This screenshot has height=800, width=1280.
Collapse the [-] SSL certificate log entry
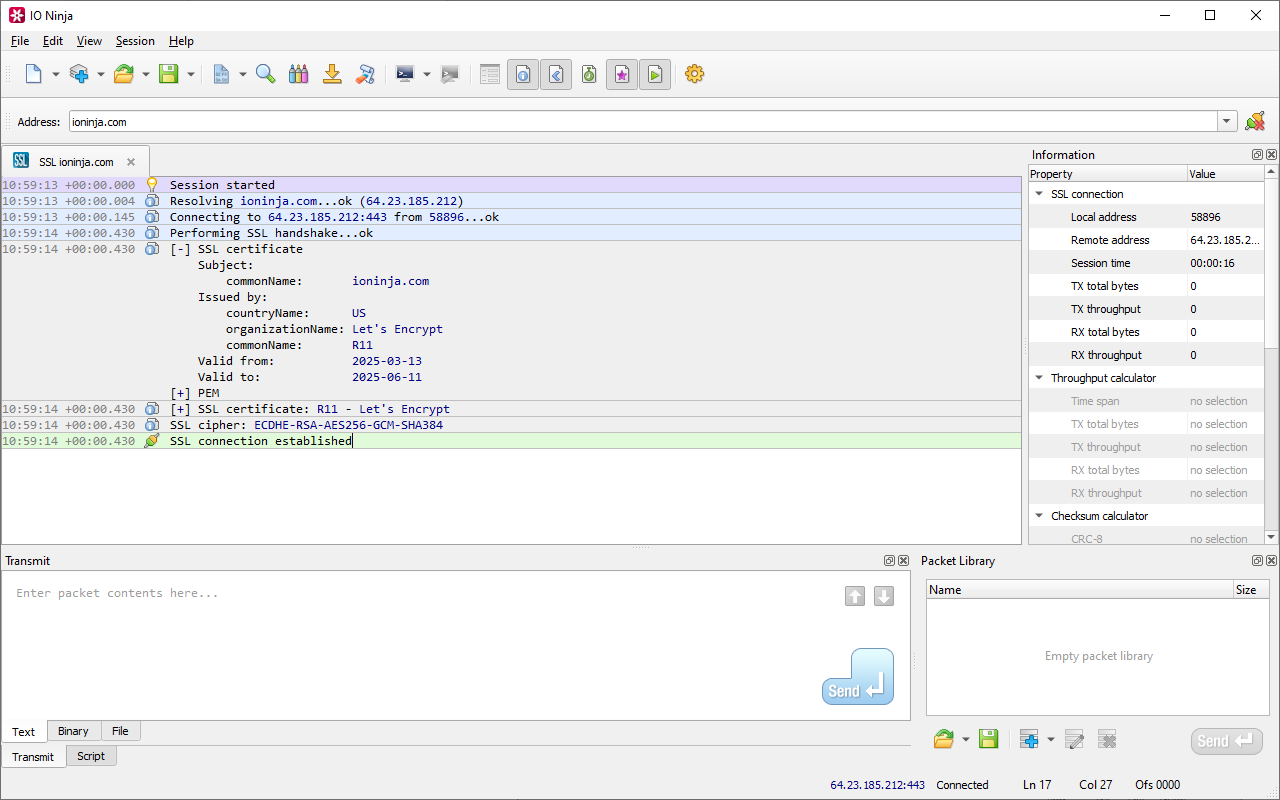point(180,249)
